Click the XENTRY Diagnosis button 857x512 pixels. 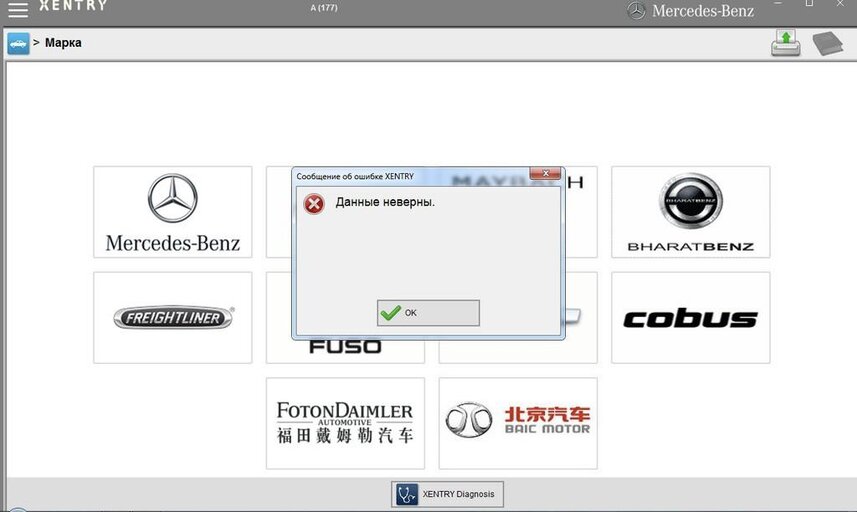pyautogui.click(x=447, y=494)
